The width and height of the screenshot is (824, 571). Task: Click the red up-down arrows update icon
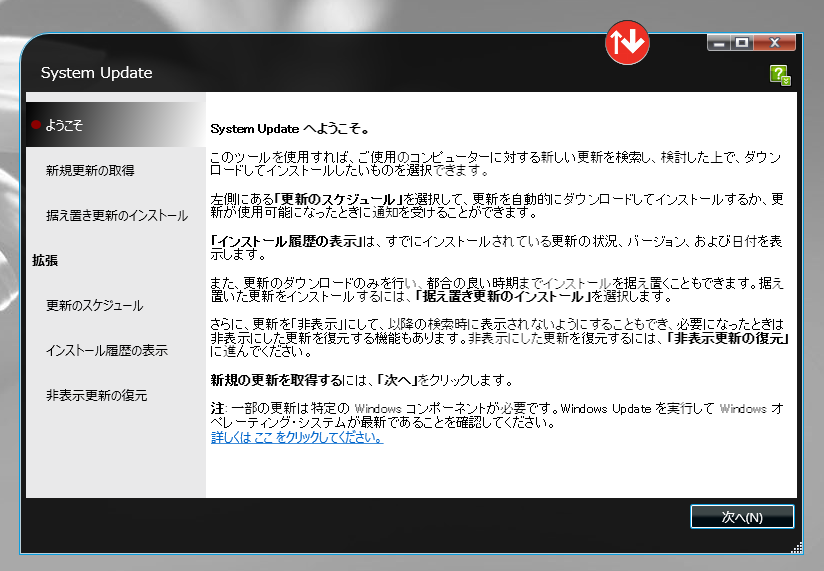click(627, 43)
